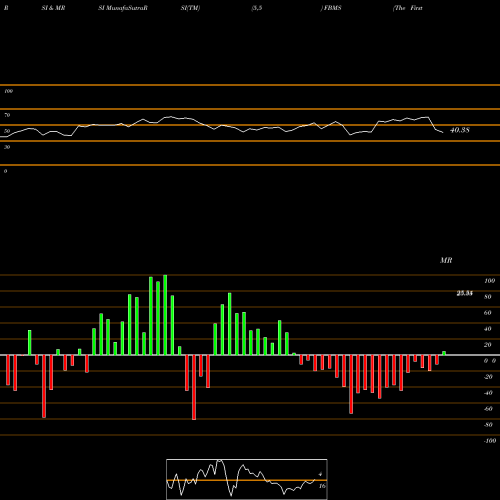This screenshot has width=500, height=500.
Task: Click '(The First' company name text
Action: point(408,8)
